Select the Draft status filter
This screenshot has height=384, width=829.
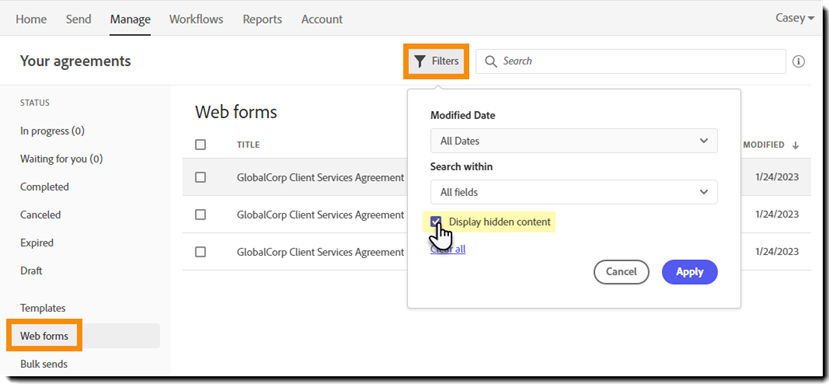tap(31, 271)
